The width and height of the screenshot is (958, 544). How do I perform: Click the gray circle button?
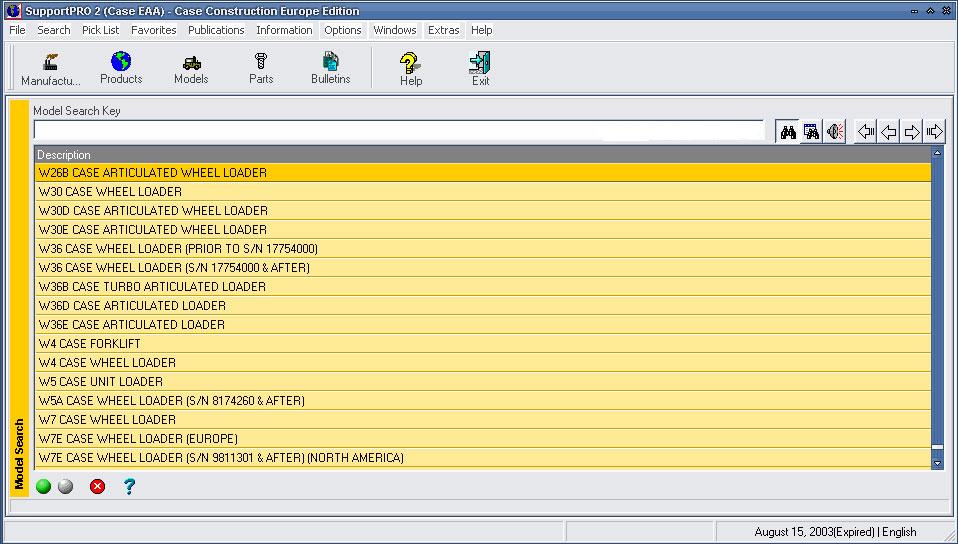[x=65, y=487]
